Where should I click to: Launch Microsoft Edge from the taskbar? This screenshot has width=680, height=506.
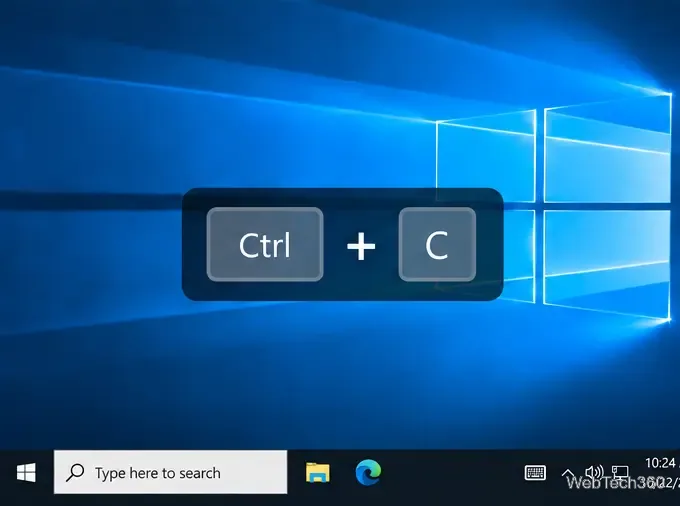368,472
